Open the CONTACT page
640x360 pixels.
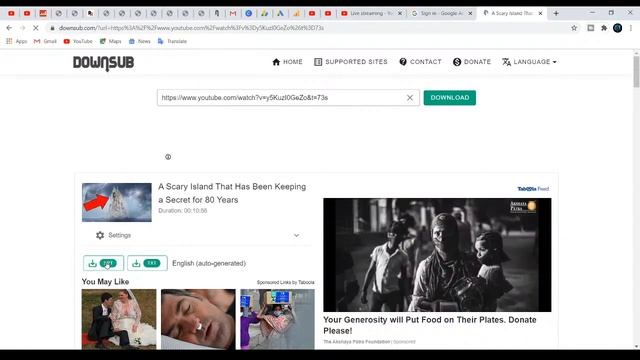tap(420, 62)
